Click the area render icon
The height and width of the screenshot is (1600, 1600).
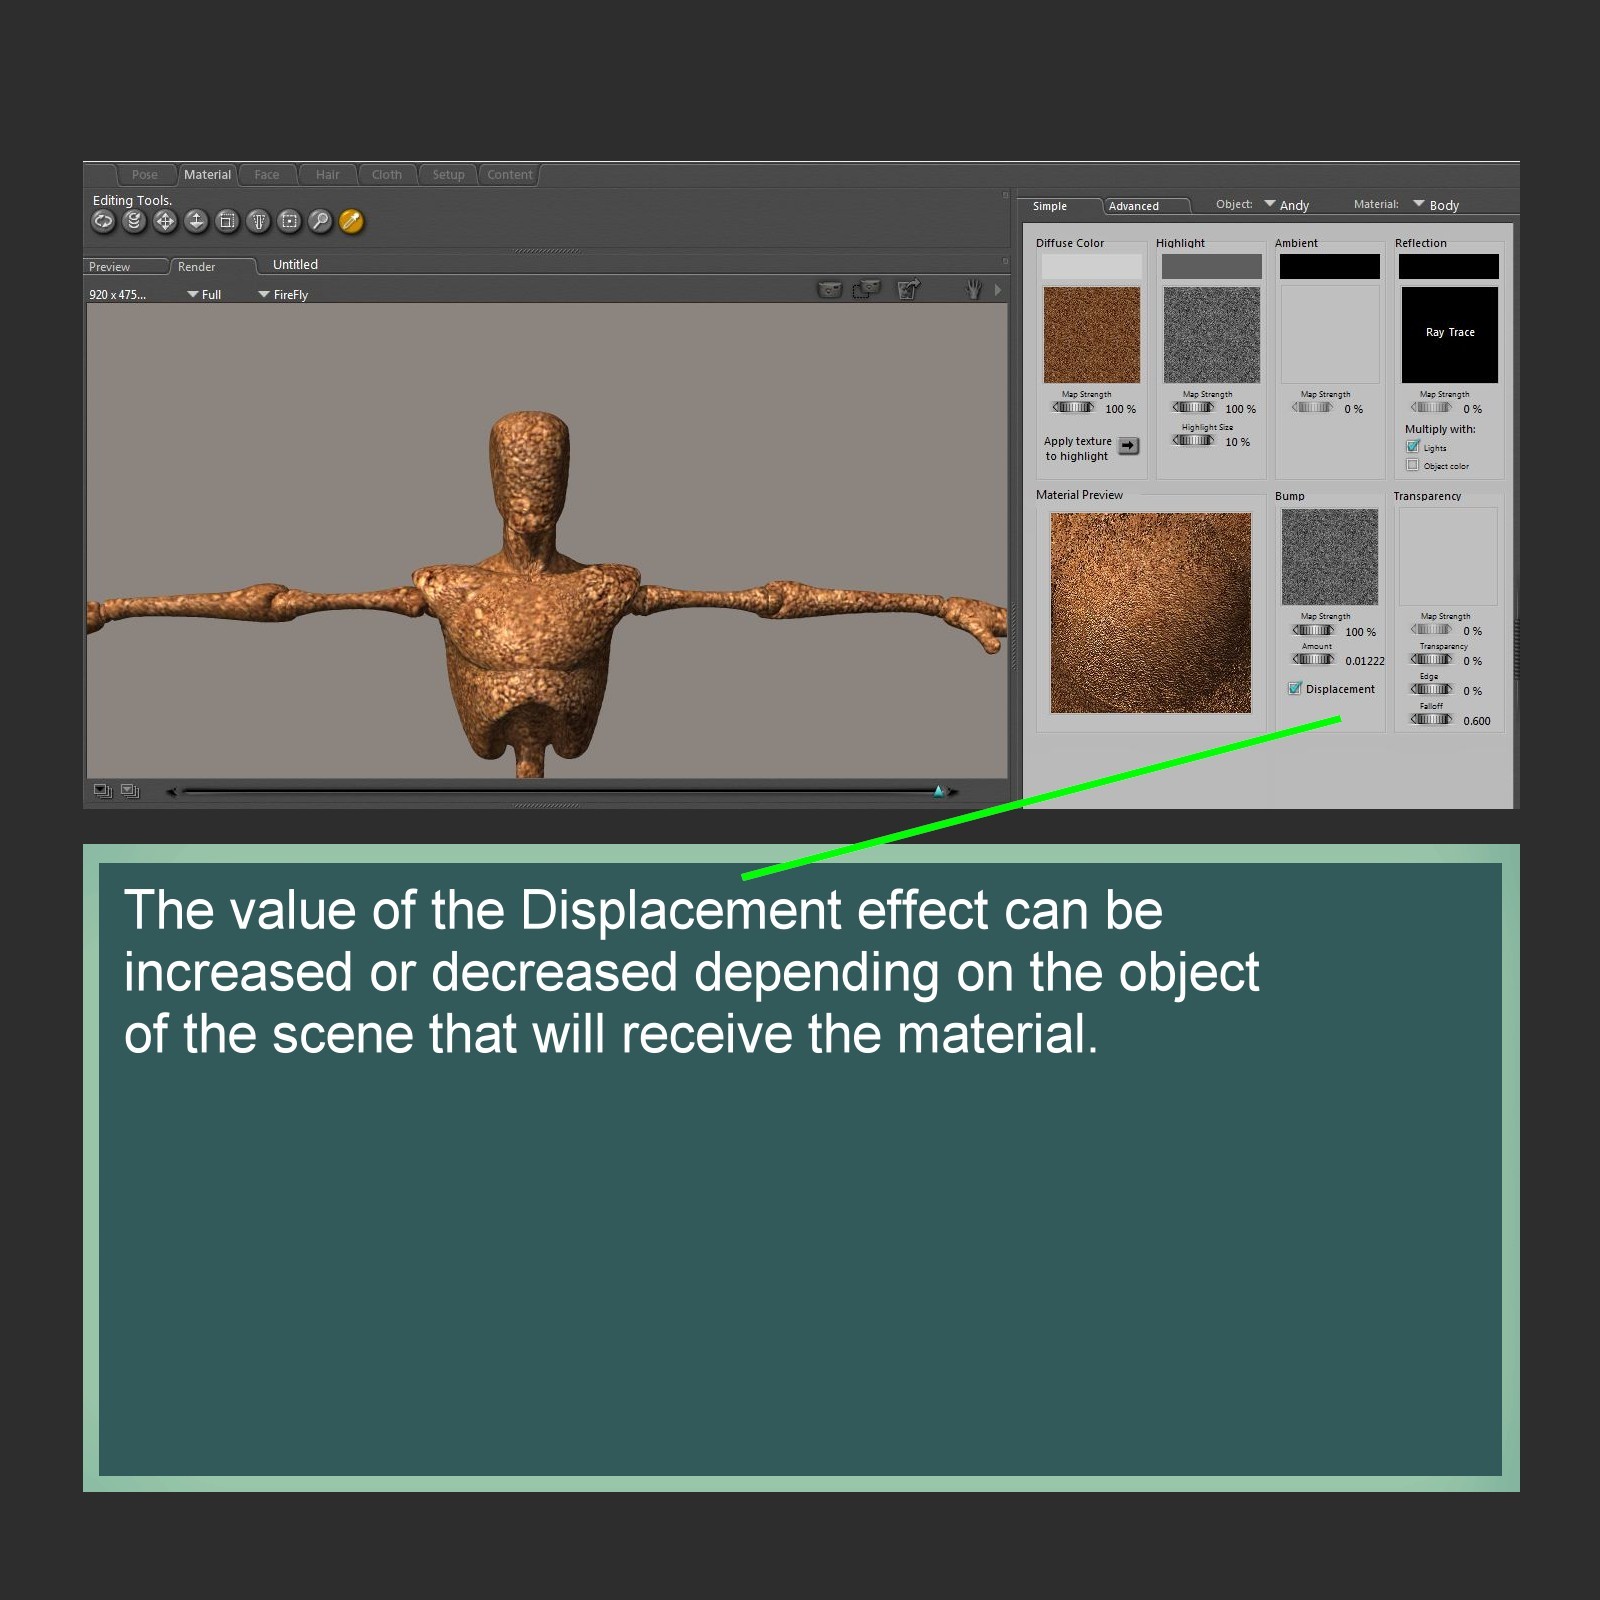(866, 289)
